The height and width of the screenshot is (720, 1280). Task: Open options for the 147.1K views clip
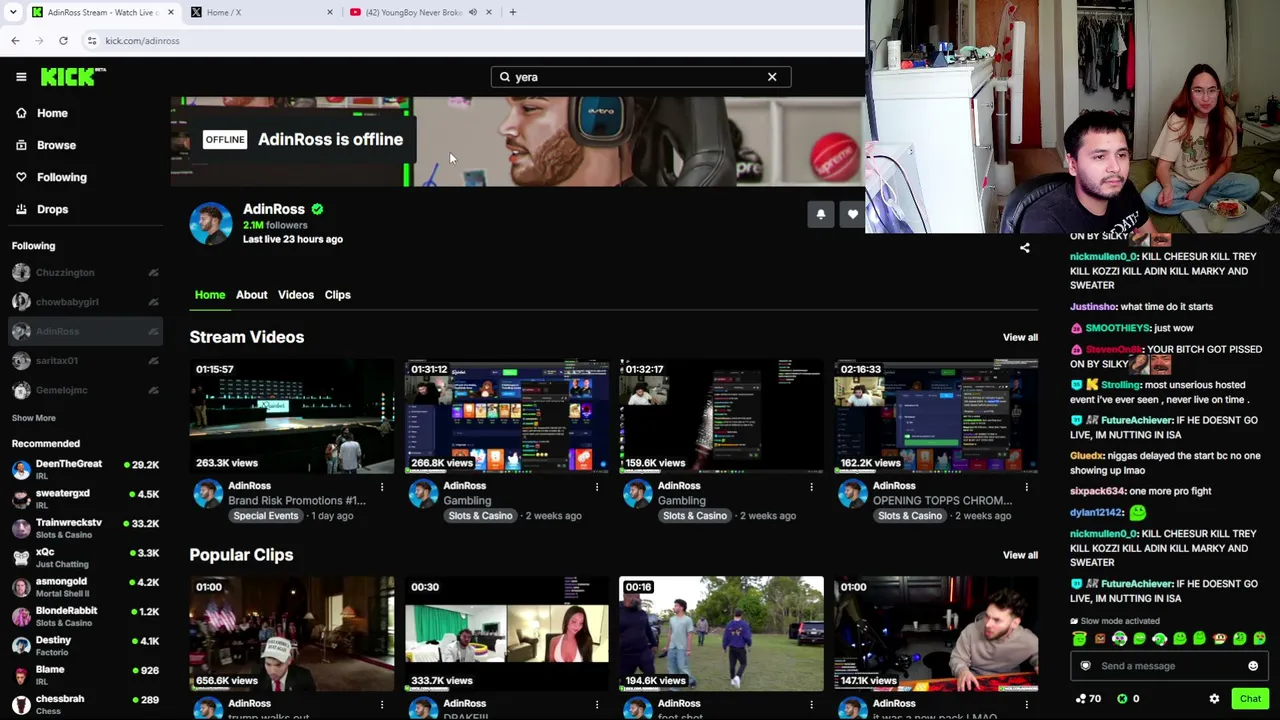click(x=1026, y=705)
